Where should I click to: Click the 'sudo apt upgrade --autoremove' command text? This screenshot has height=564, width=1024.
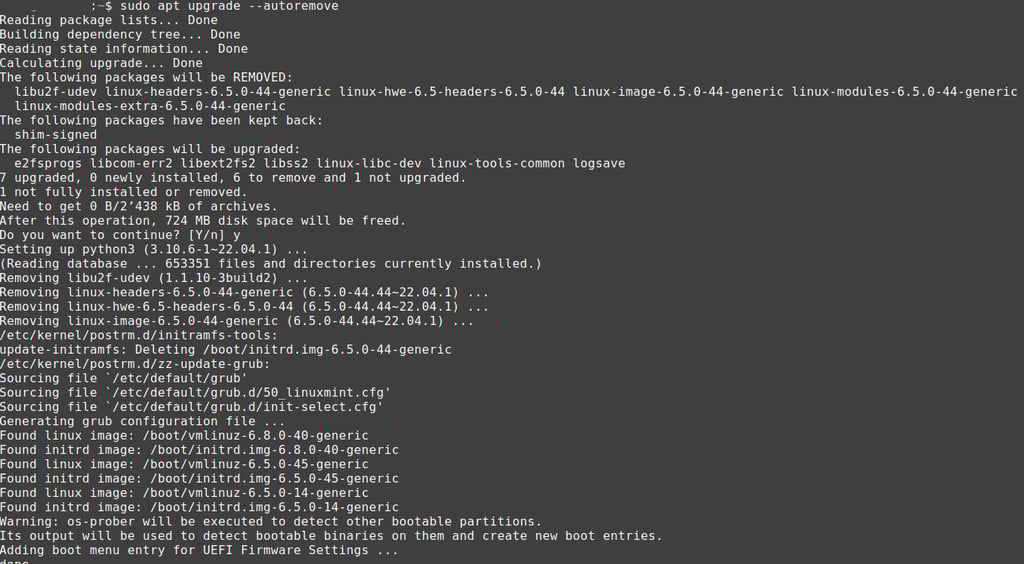coord(229,7)
